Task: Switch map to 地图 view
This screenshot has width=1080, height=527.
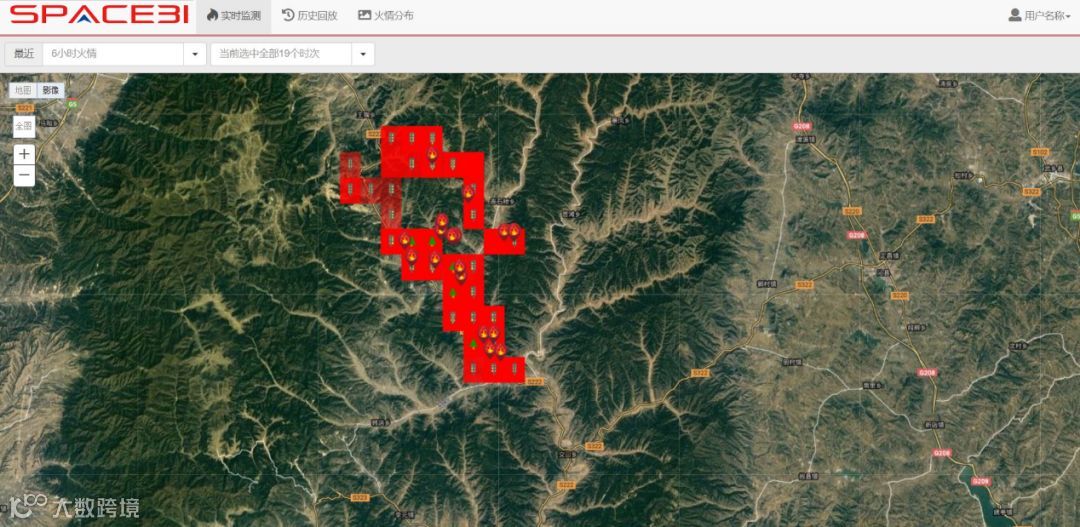Action: [x=23, y=90]
